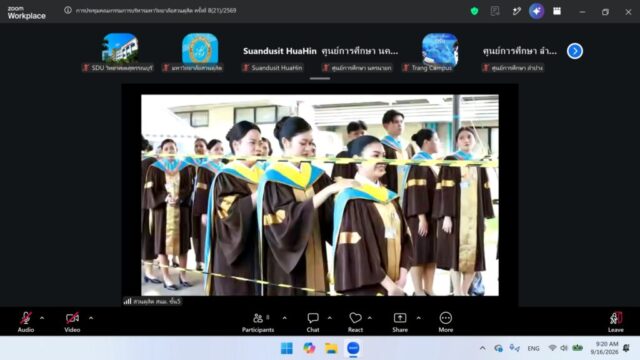Show hidden system tray icons
This screenshot has width=640, height=360.
pos(482,348)
